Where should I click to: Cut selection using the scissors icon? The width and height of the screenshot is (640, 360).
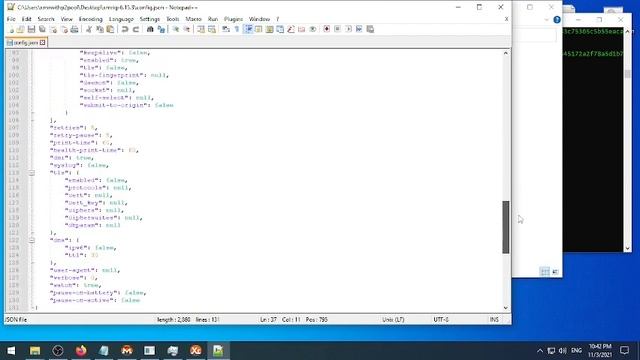tap(89, 29)
